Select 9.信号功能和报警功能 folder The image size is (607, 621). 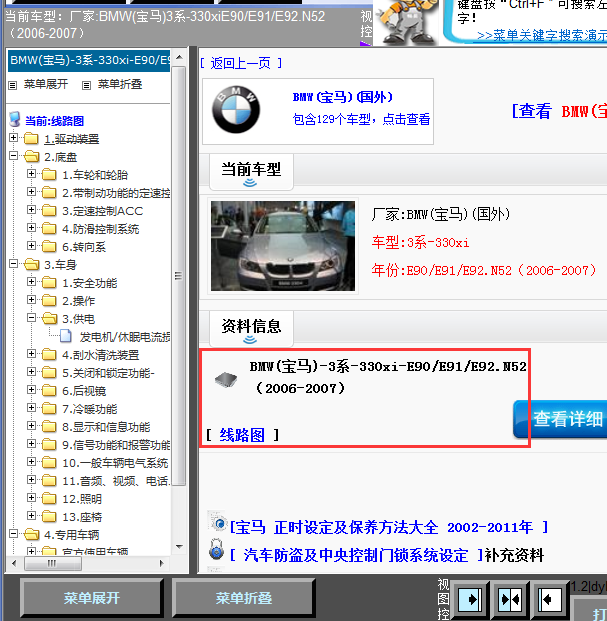tap(116, 445)
